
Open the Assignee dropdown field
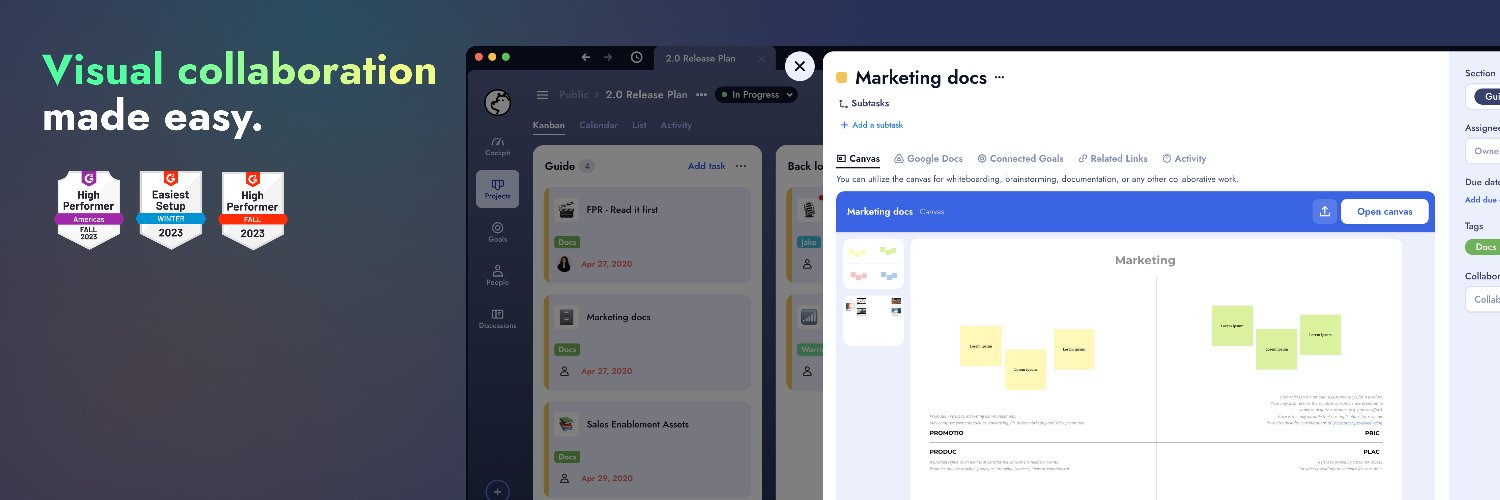tap(1482, 151)
